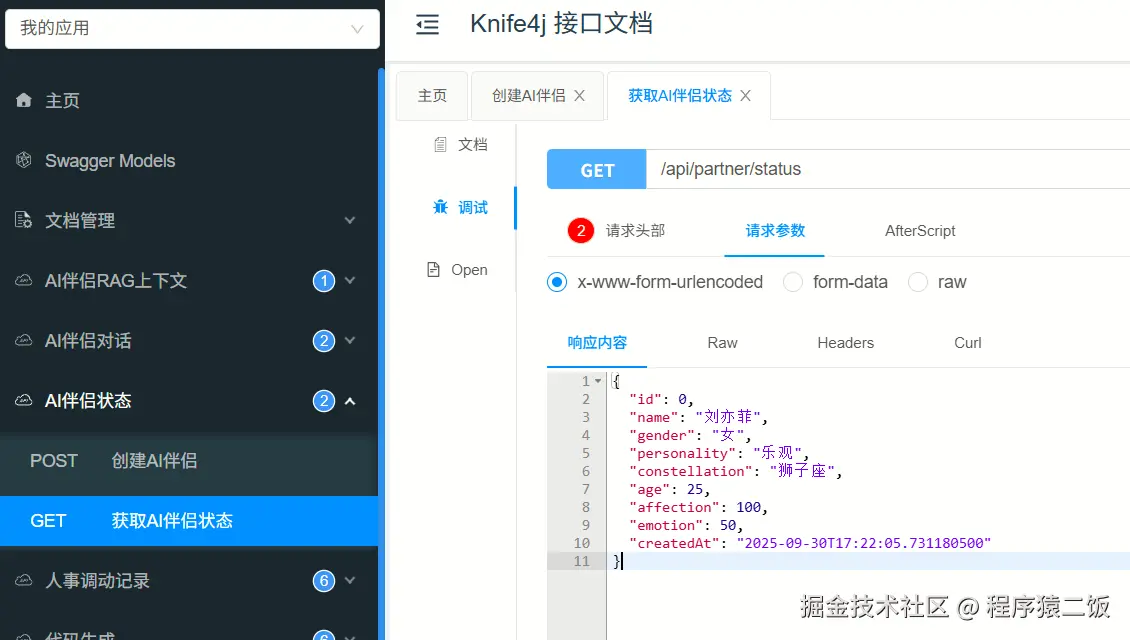Screen dimensions: 1130x640
Task: Switch to Headers response tab
Action: (x=845, y=343)
